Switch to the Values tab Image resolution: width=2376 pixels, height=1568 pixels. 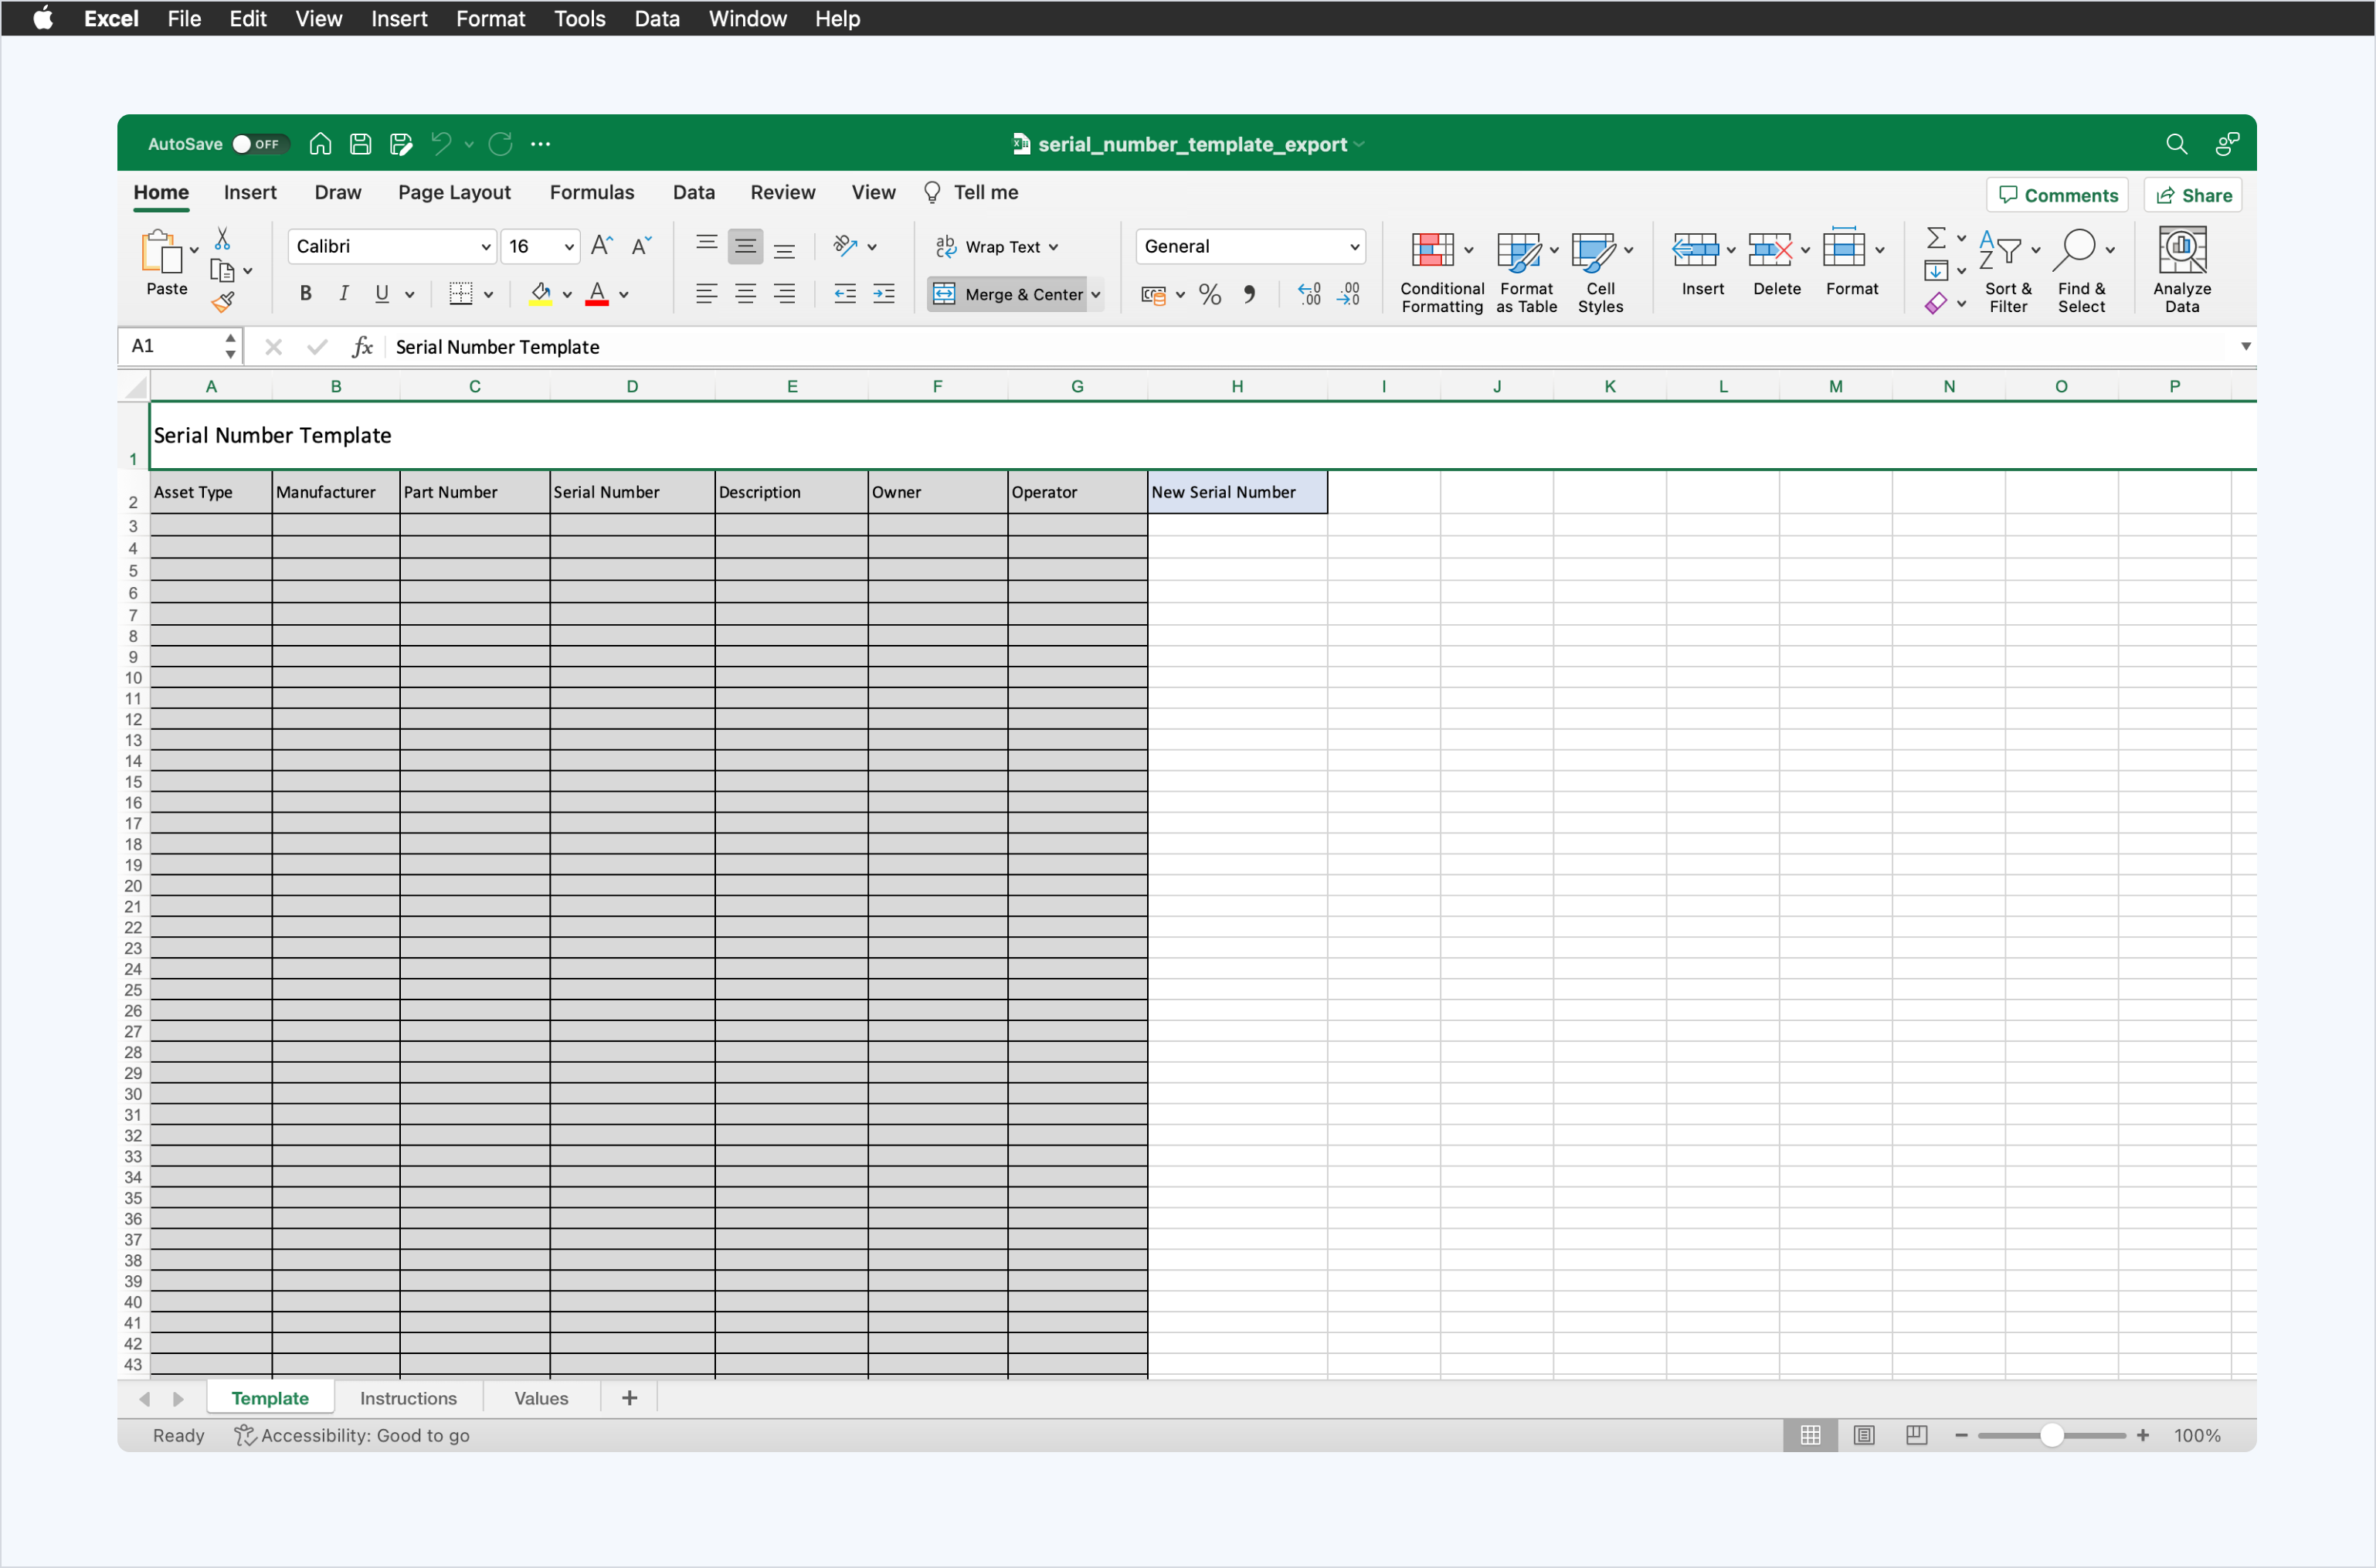[541, 1397]
